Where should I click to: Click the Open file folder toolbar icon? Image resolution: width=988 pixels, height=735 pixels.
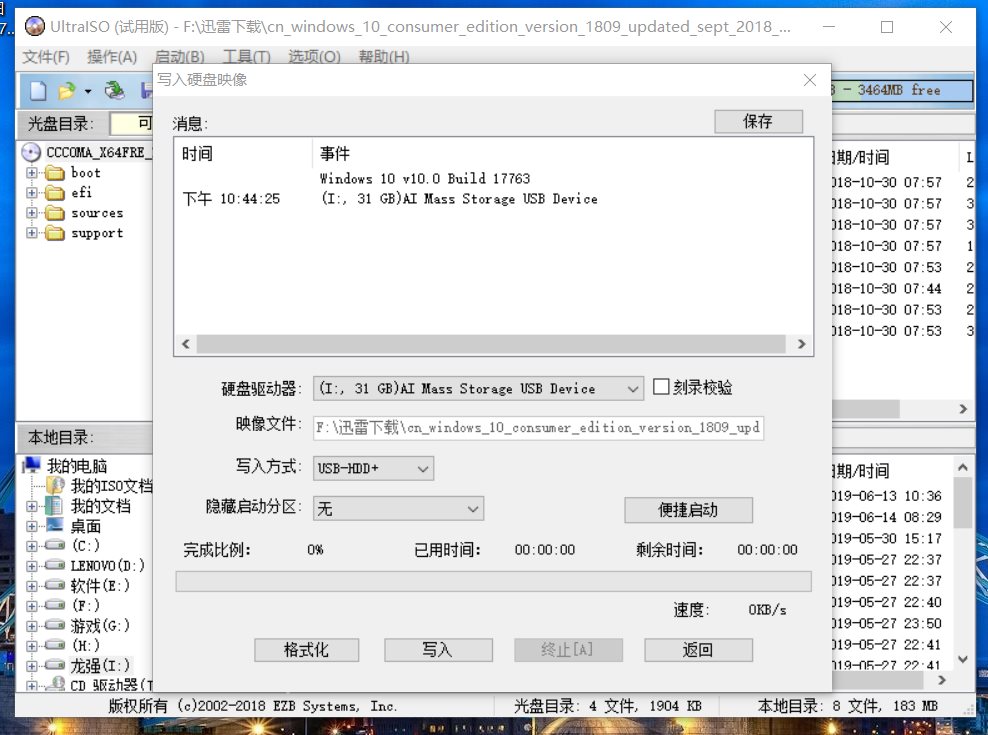coord(66,91)
